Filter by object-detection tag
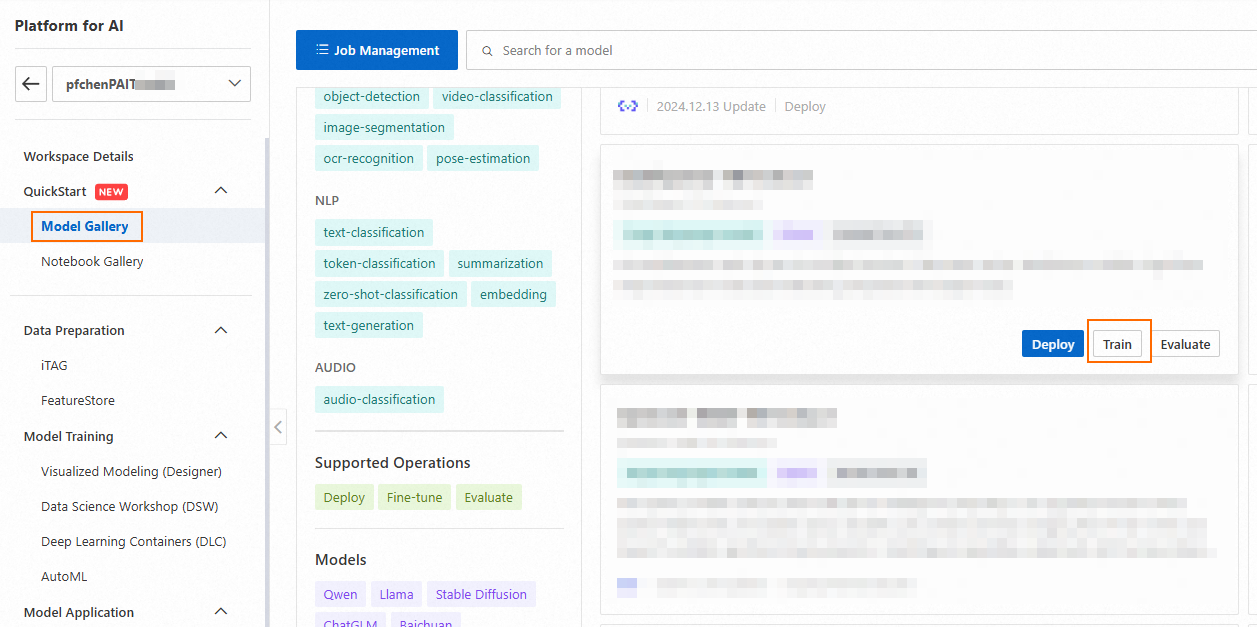The width and height of the screenshot is (1257, 627). tap(372, 97)
